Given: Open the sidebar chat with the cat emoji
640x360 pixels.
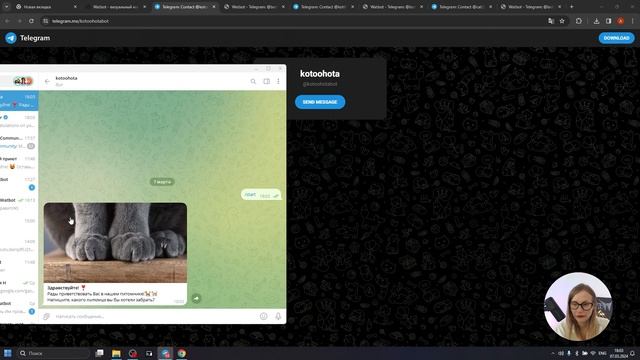Looking at the screenshot, I should tap(19, 162).
